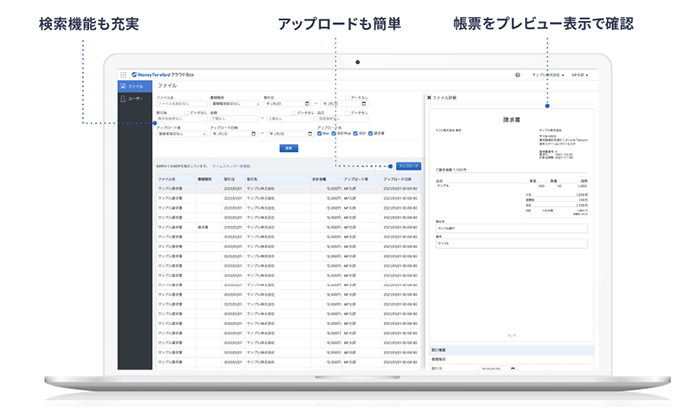This screenshot has height=409, width=700.
Task: Toggle データなし checkbox for 取引日
Action: [x=346, y=98]
